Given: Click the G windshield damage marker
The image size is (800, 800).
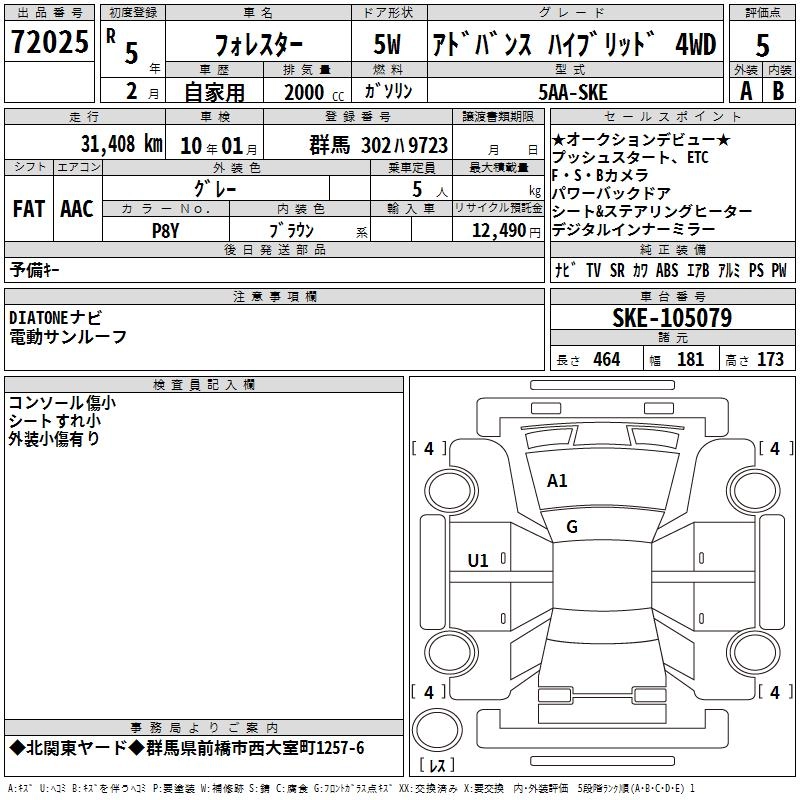Looking at the screenshot, I should coord(572,527).
